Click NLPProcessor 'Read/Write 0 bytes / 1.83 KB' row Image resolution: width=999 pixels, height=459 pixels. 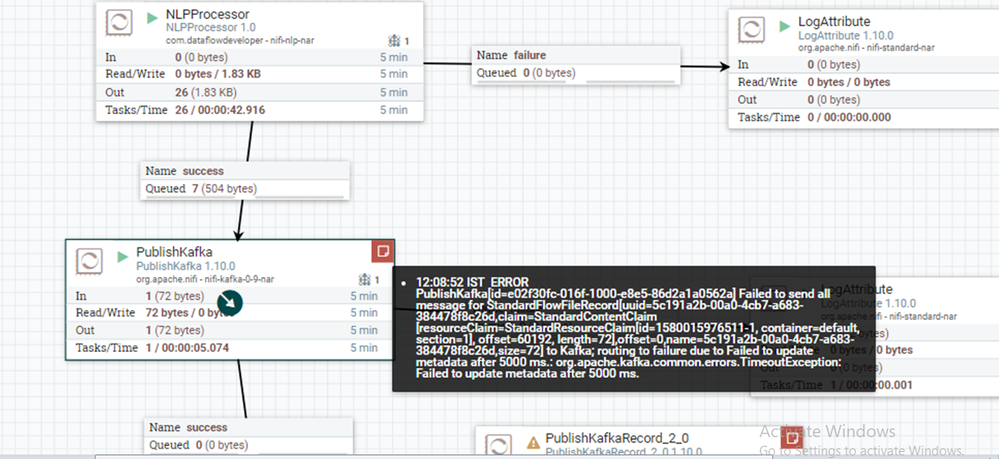click(x=259, y=74)
